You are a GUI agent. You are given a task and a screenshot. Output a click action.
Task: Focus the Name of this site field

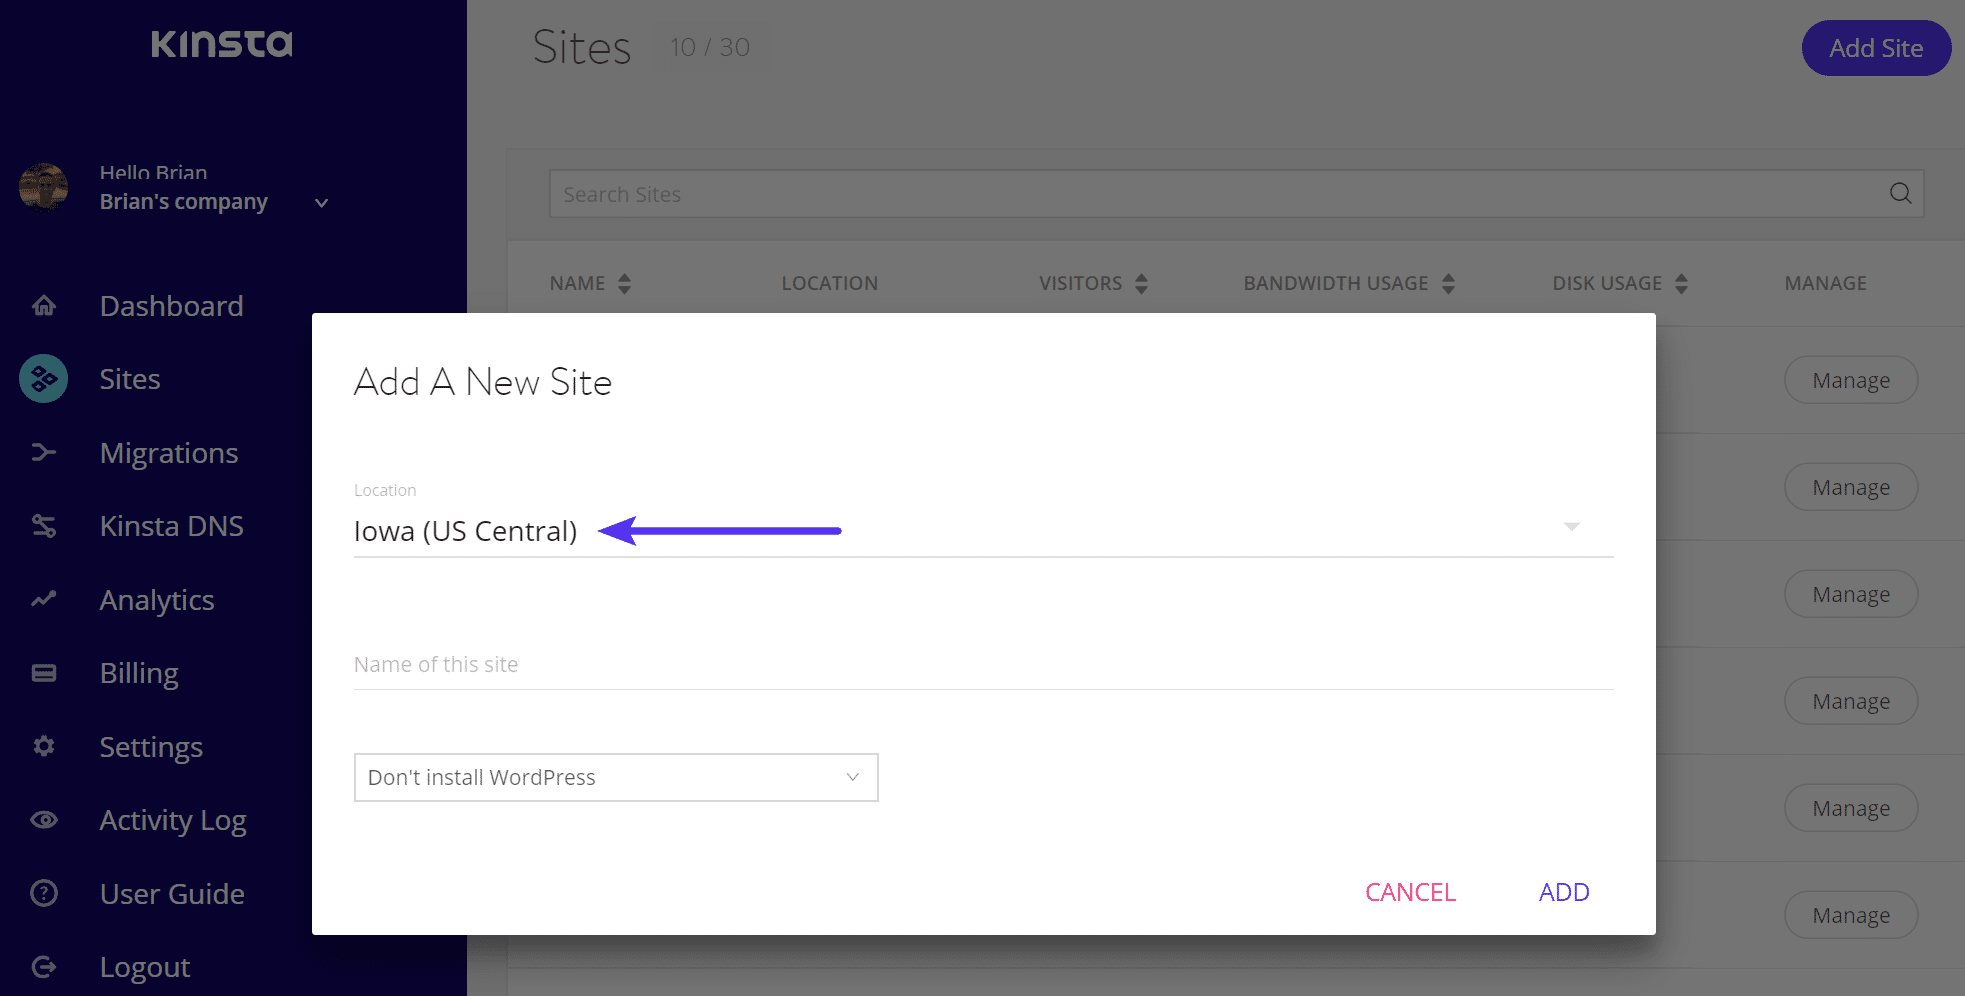[x=983, y=665]
